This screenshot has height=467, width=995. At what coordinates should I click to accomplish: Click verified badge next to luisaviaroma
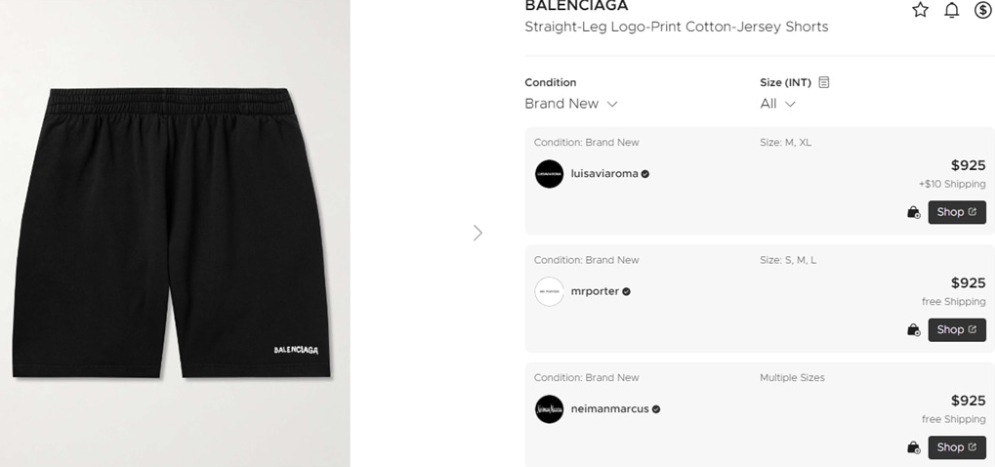(x=645, y=174)
